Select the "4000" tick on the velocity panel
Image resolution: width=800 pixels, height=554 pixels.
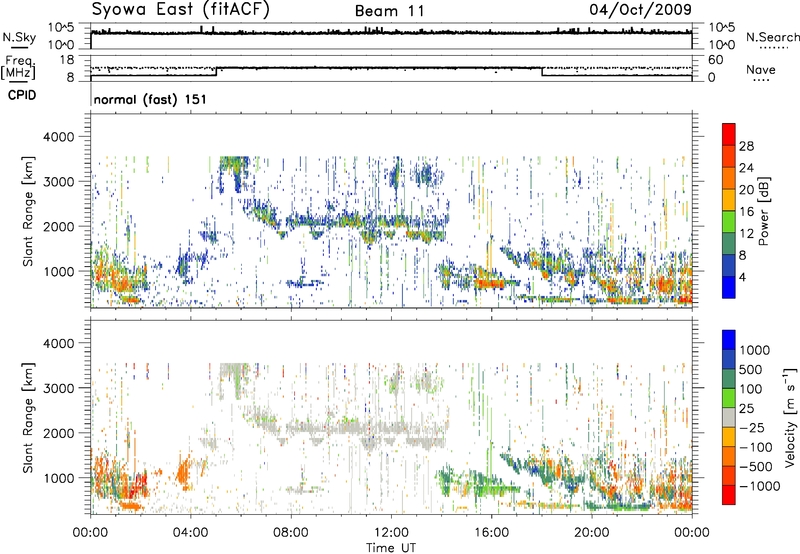[x=59, y=343]
